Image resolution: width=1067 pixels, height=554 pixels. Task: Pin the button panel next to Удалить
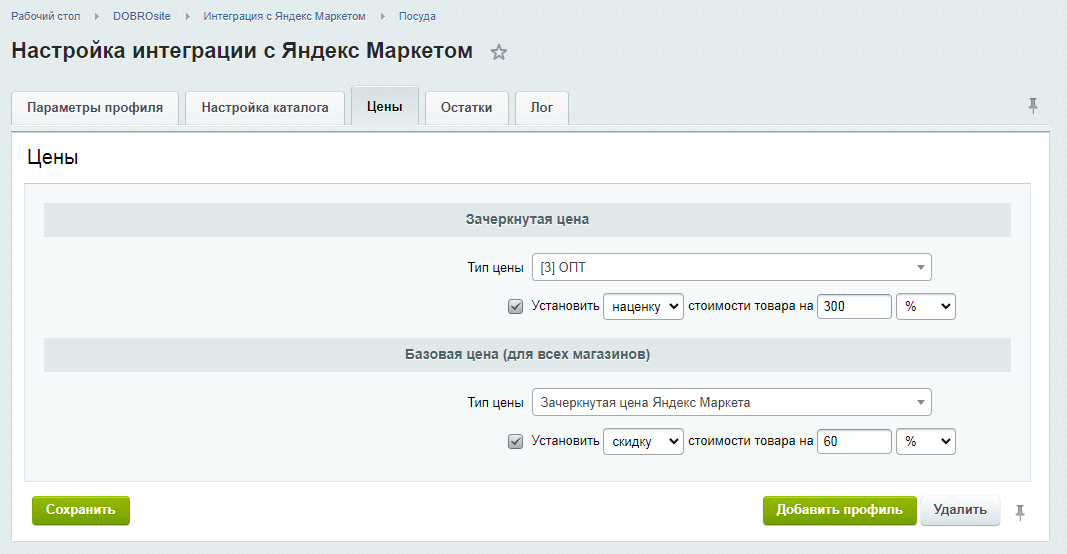1020,512
